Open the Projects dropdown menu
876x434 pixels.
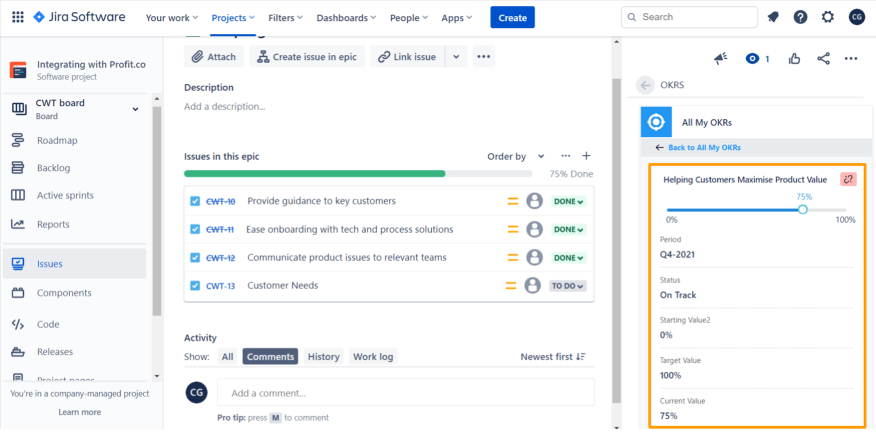(233, 18)
